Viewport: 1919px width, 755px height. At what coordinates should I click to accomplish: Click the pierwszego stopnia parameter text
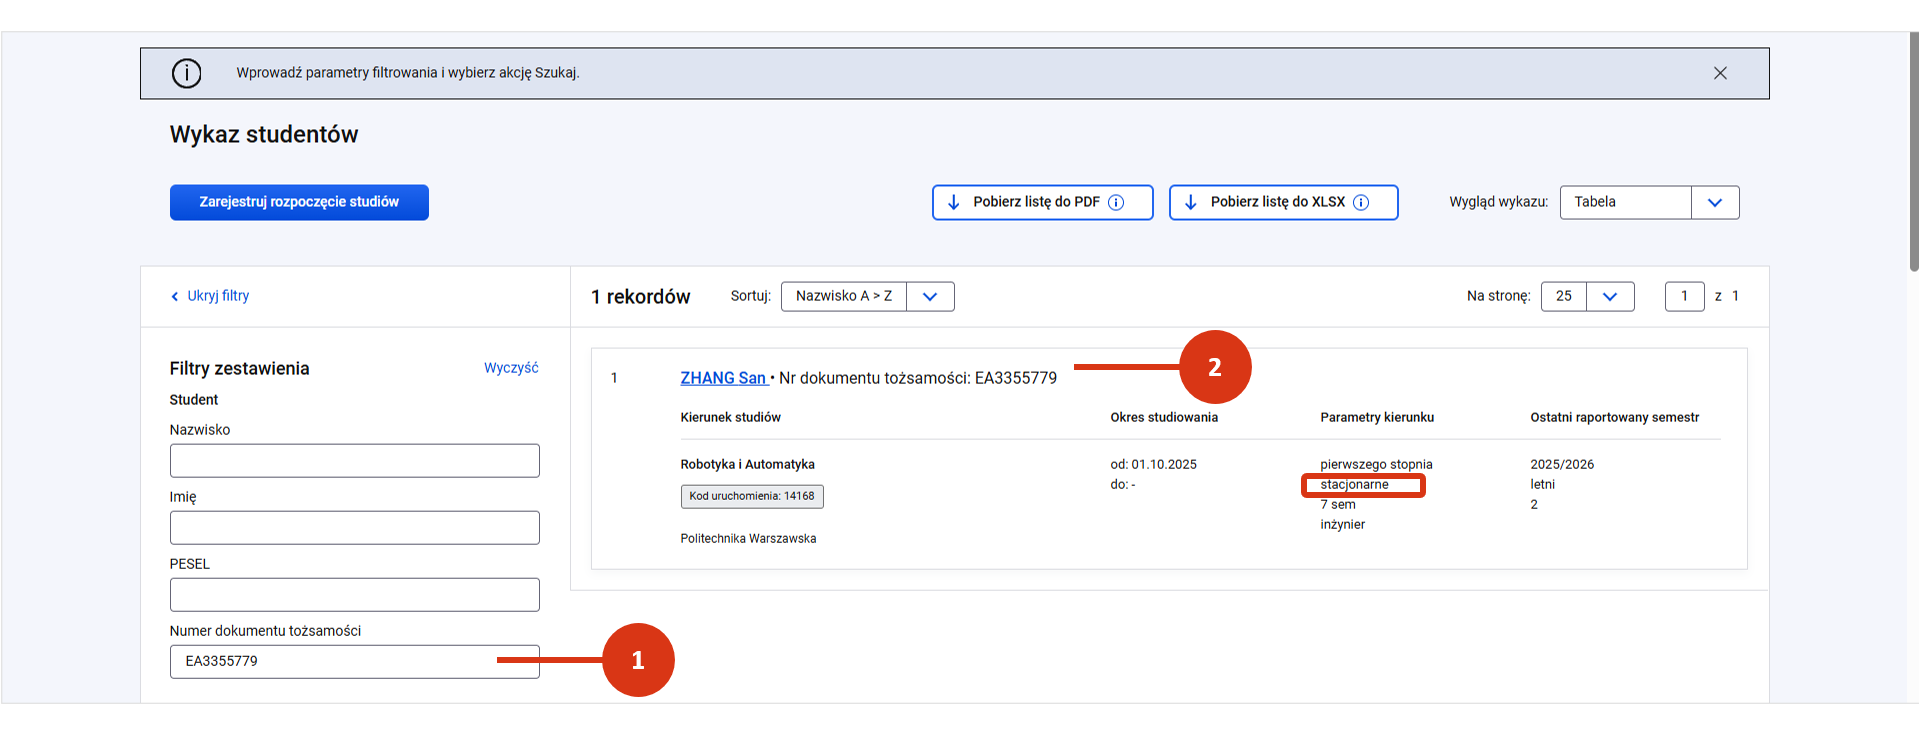click(x=1376, y=464)
